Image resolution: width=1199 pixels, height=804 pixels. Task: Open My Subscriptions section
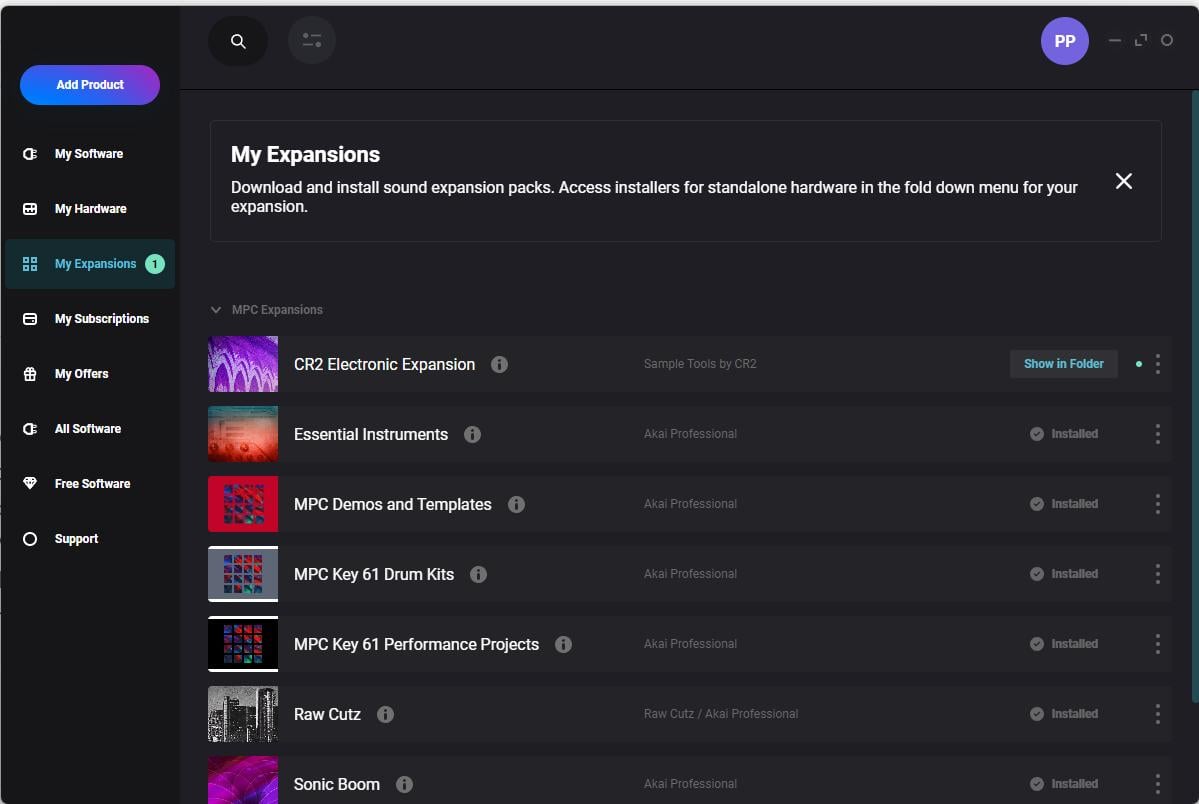click(x=101, y=319)
